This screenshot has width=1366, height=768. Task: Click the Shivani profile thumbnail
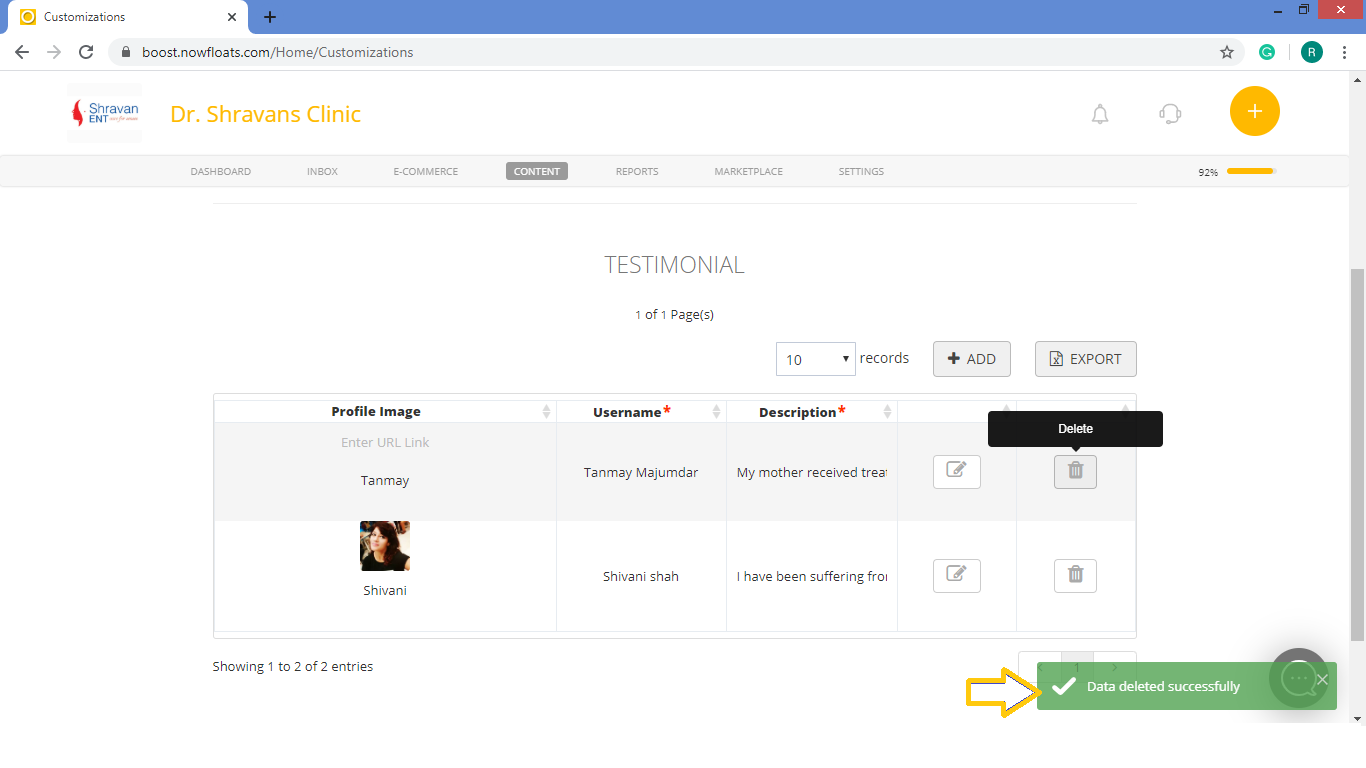(x=385, y=546)
